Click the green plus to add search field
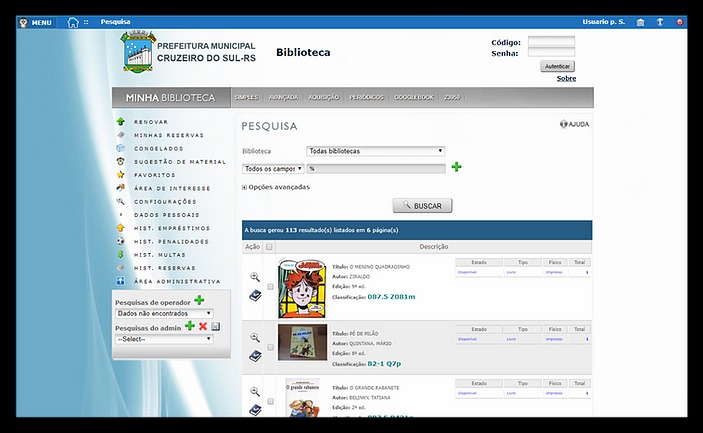703x433 pixels. pyautogui.click(x=457, y=167)
